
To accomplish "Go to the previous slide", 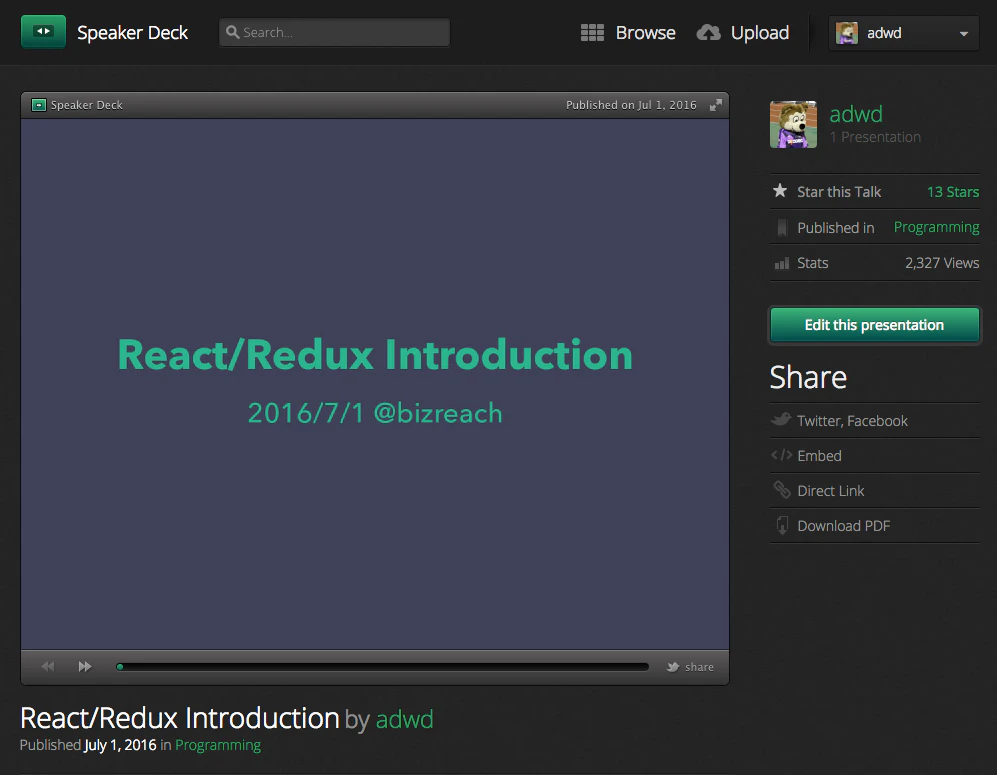I will [48, 666].
